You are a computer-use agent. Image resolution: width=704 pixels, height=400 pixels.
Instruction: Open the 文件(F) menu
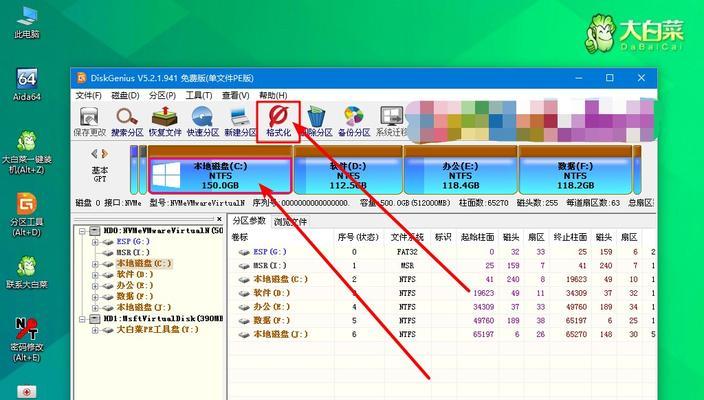[x=88, y=95]
